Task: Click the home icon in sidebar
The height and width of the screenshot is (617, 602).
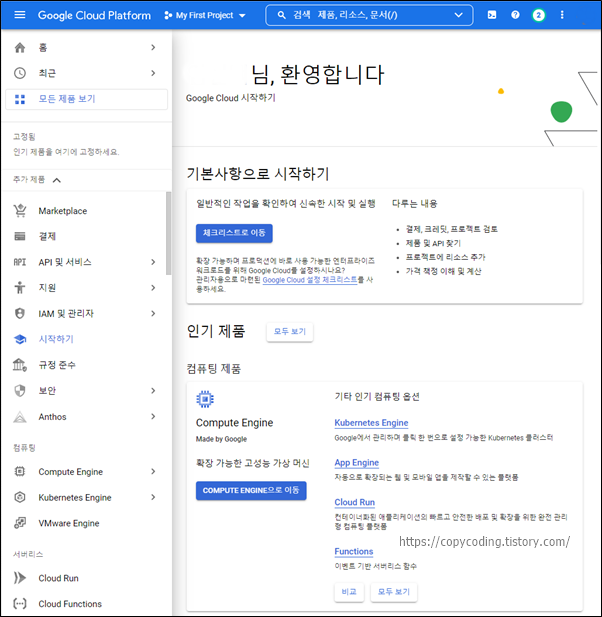Action: click(20, 48)
